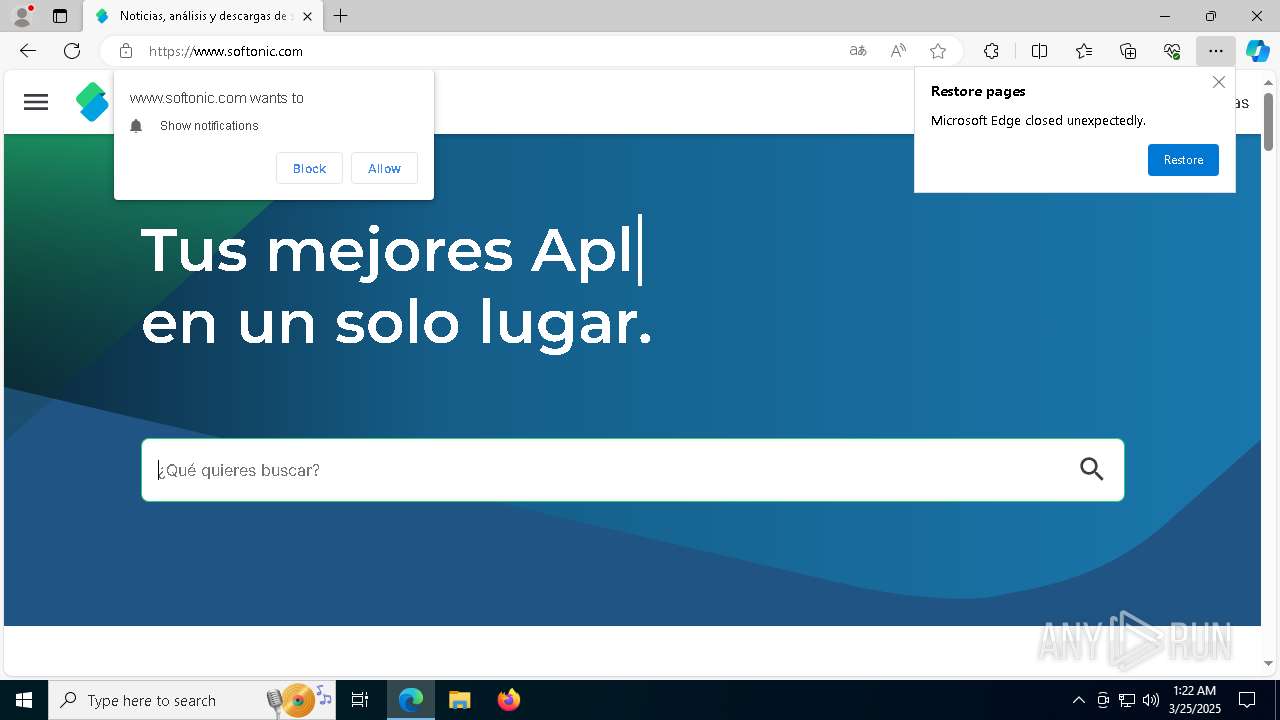Open Extensions puzzle icon
Viewport: 1280px width, 720px height.
pyautogui.click(x=991, y=51)
